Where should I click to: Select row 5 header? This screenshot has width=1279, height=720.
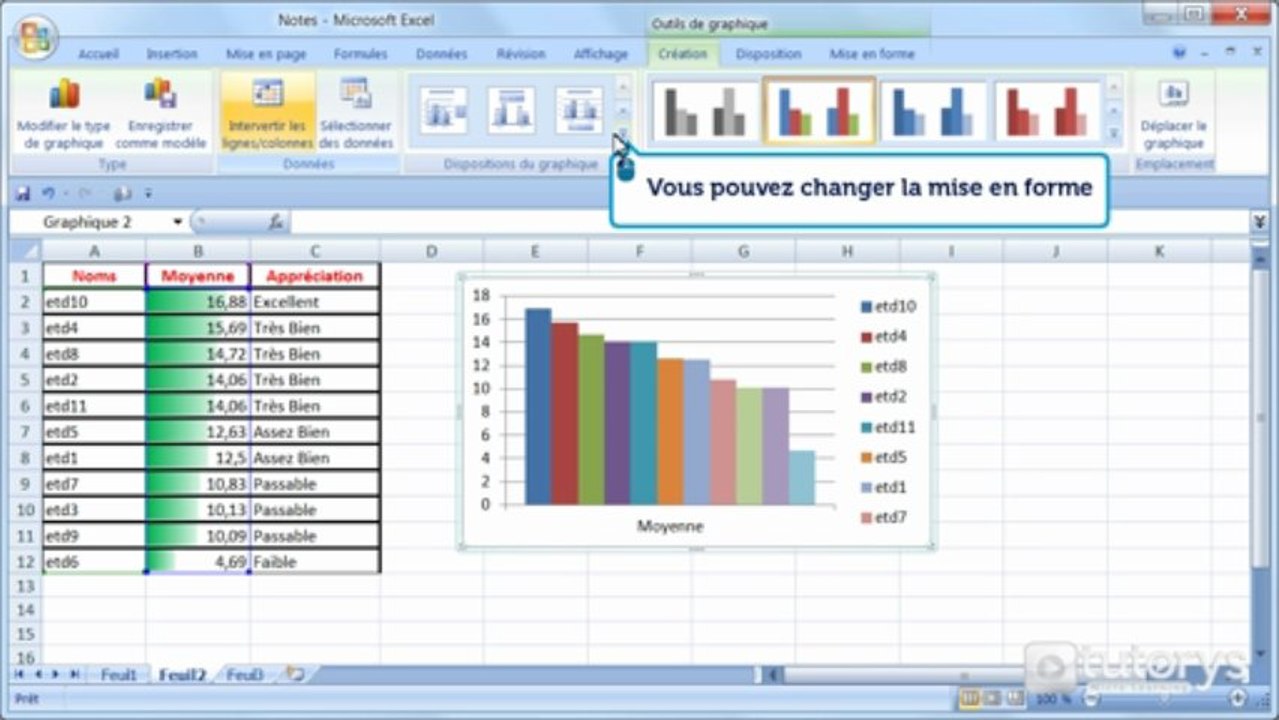tap(25, 379)
